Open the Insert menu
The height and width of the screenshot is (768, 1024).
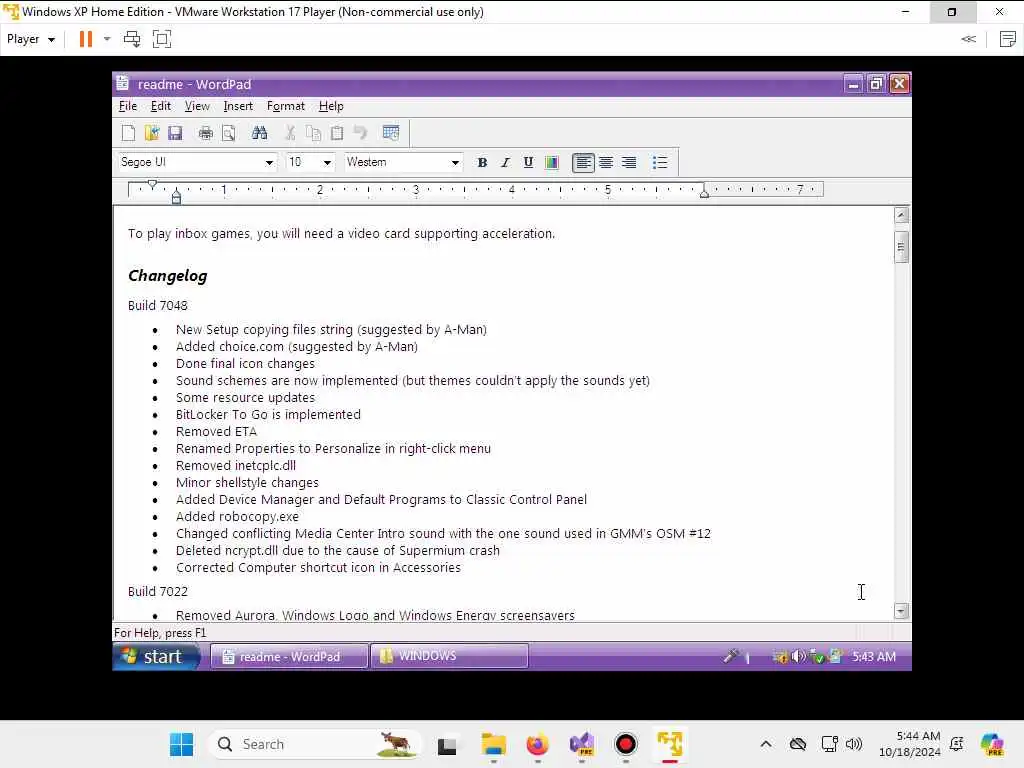click(238, 106)
